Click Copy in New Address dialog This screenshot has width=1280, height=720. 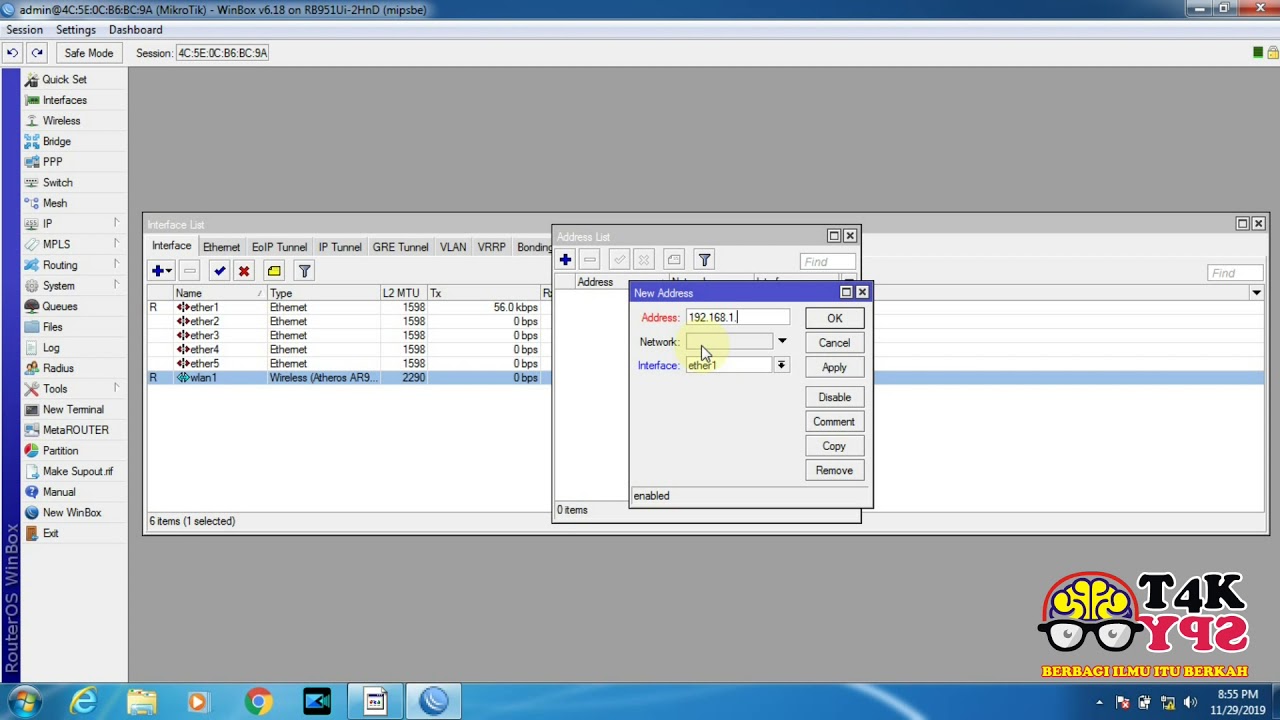[834, 446]
